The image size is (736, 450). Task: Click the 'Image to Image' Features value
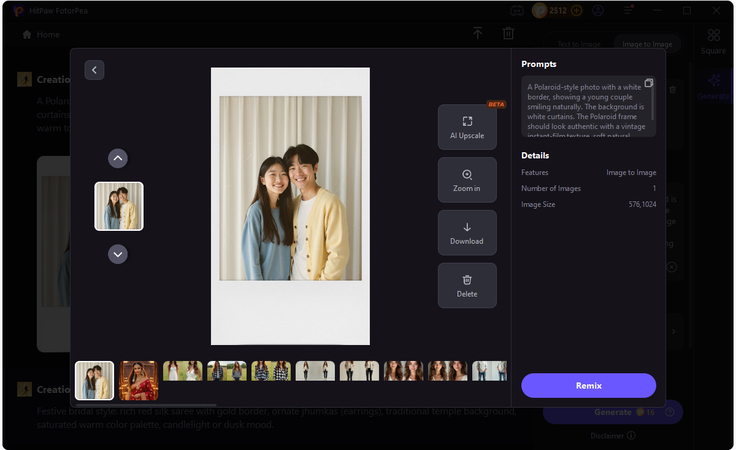pos(631,173)
